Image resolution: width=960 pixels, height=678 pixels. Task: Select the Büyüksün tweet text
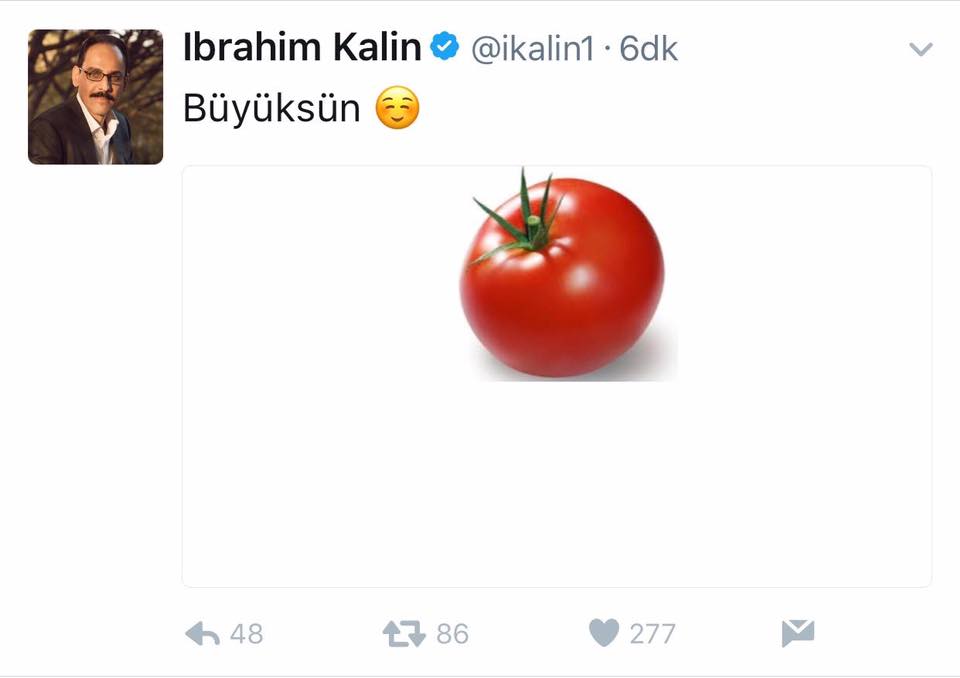(272, 108)
